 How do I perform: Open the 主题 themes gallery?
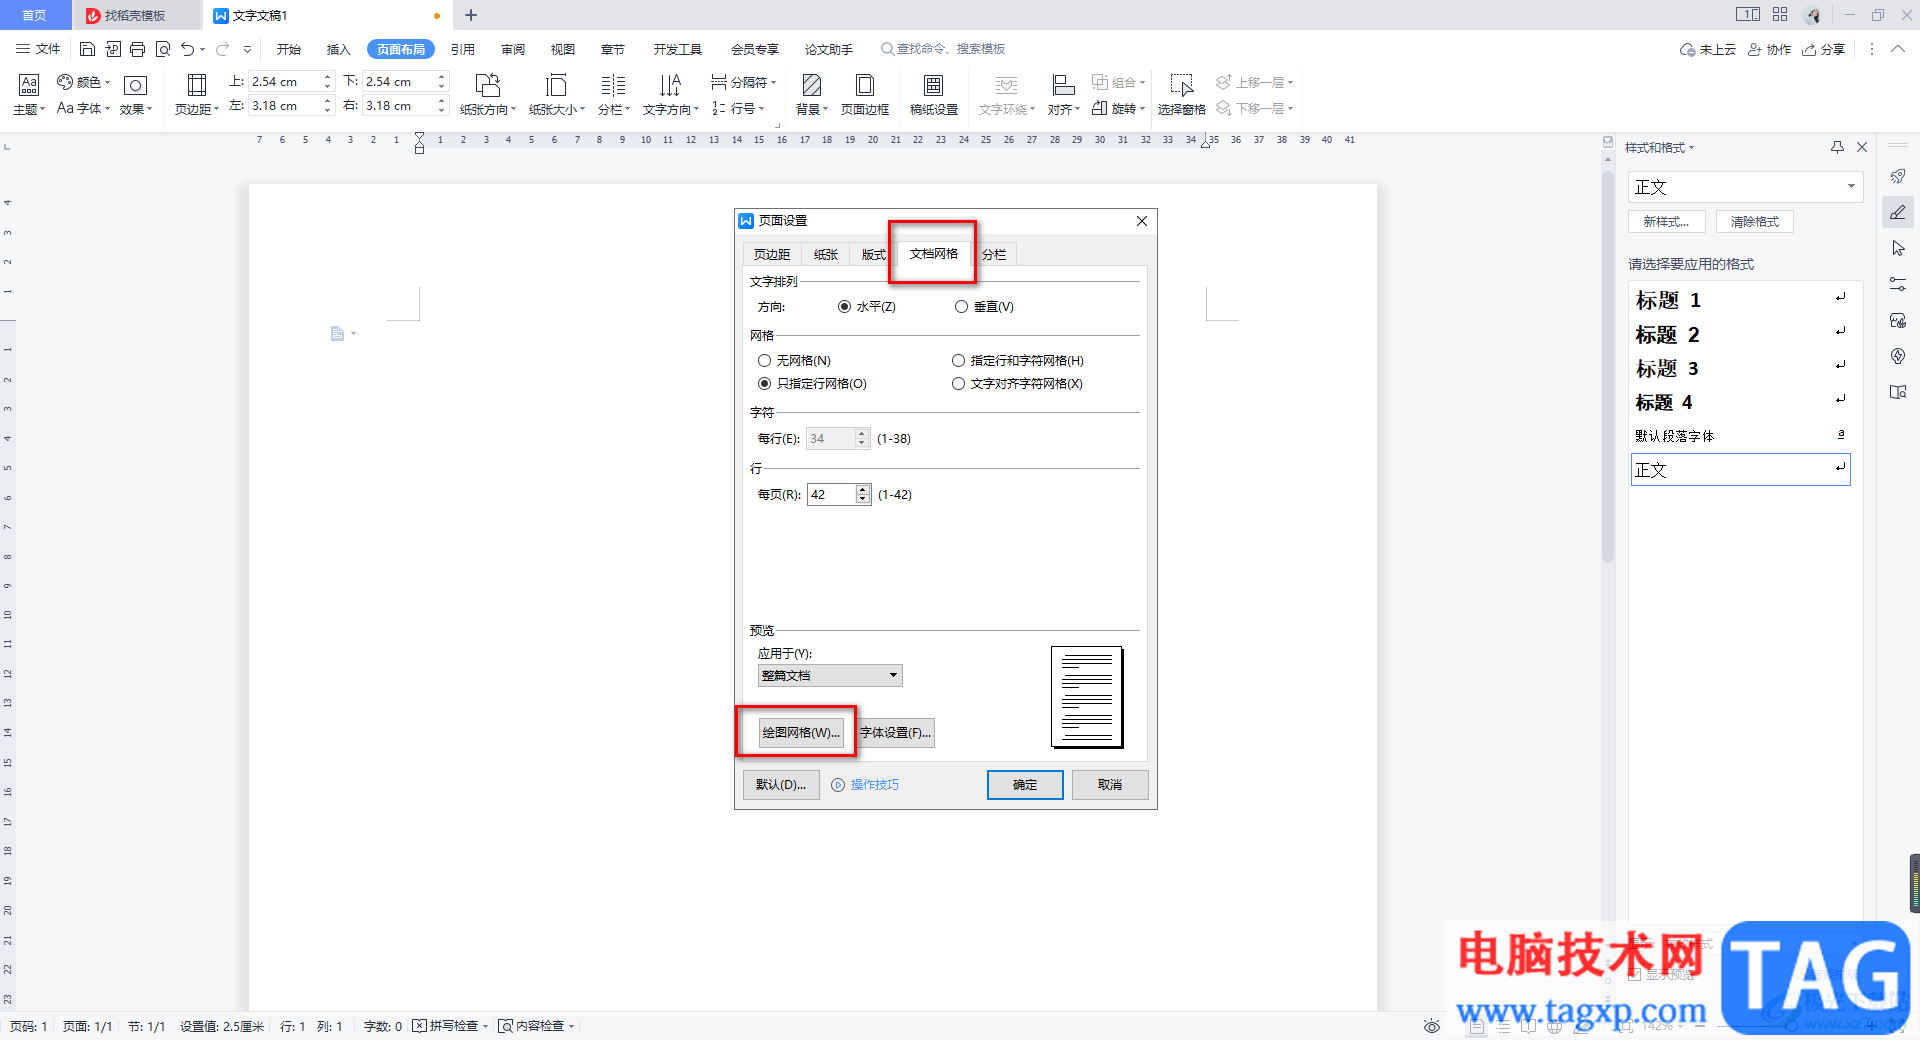click(29, 95)
